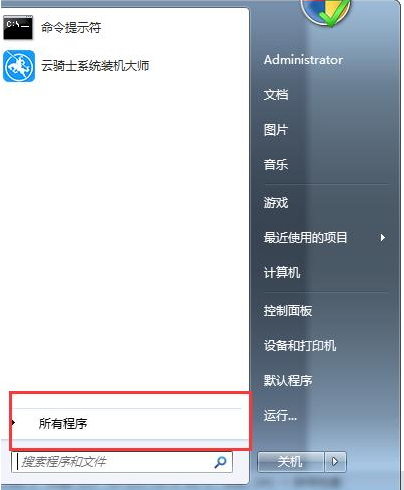This screenshot has width=404, height=490.
Task: Open 所有程序 list
Action: tap(63, 424)
